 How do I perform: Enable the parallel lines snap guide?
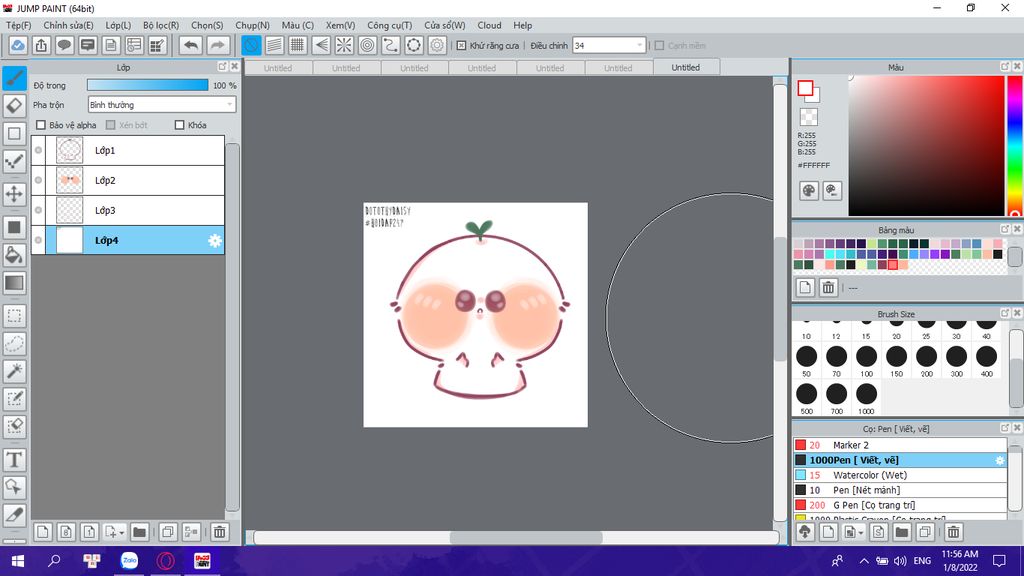274,45
